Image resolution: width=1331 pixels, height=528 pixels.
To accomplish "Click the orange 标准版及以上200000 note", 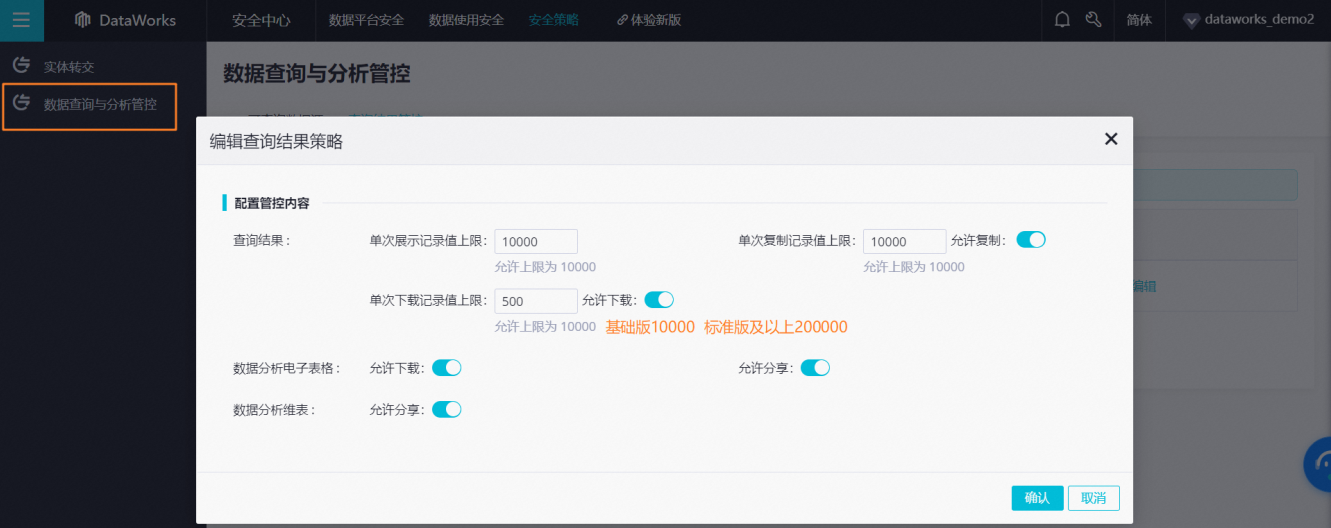I will coord(776,327).
